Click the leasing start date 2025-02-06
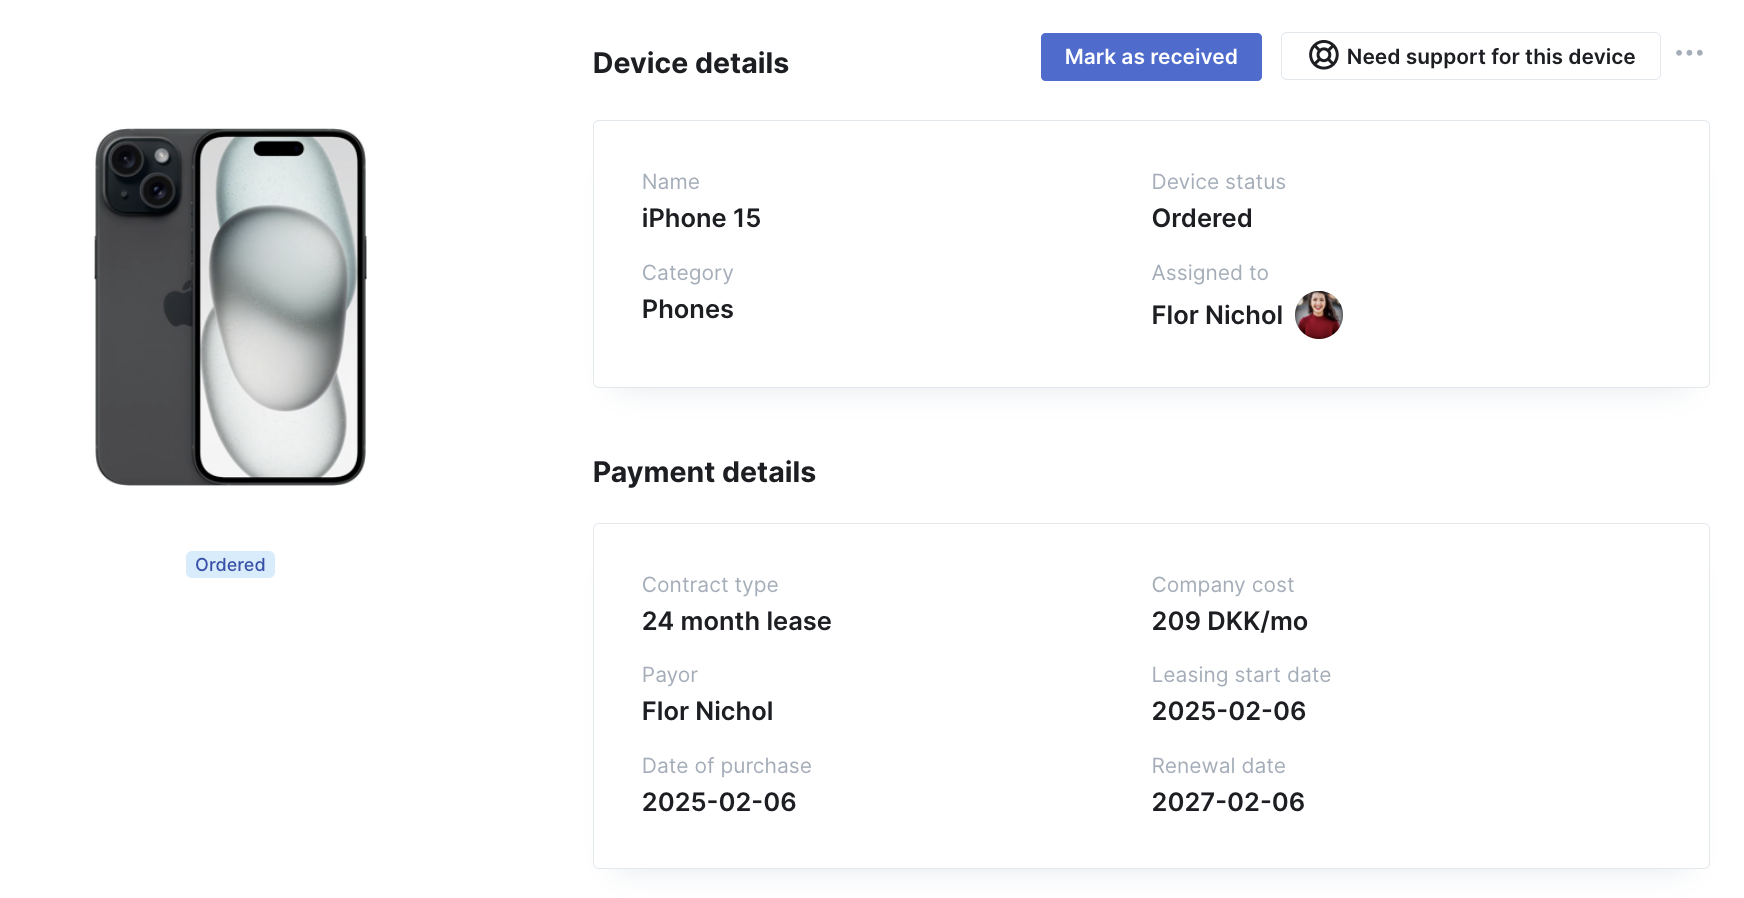 1229,711
